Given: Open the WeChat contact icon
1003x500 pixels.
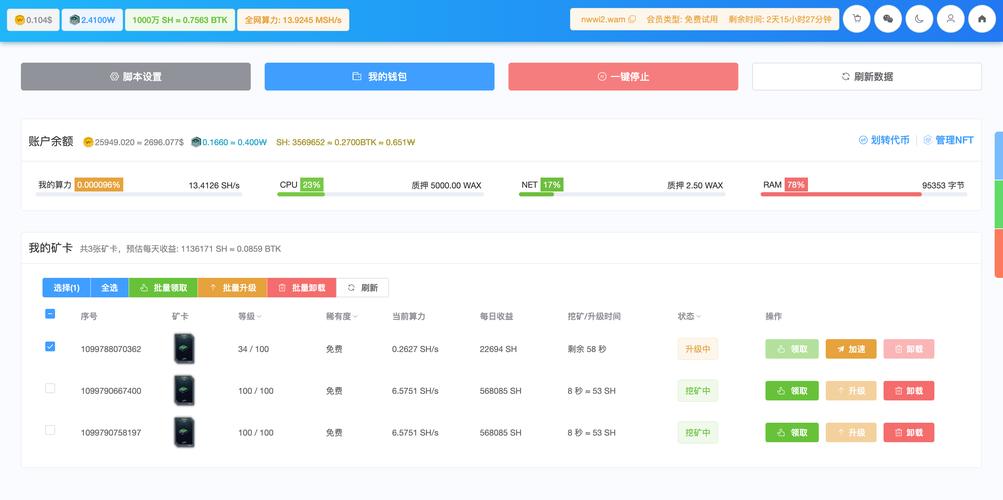Looking at the screenshot, I should click(888, 19).
